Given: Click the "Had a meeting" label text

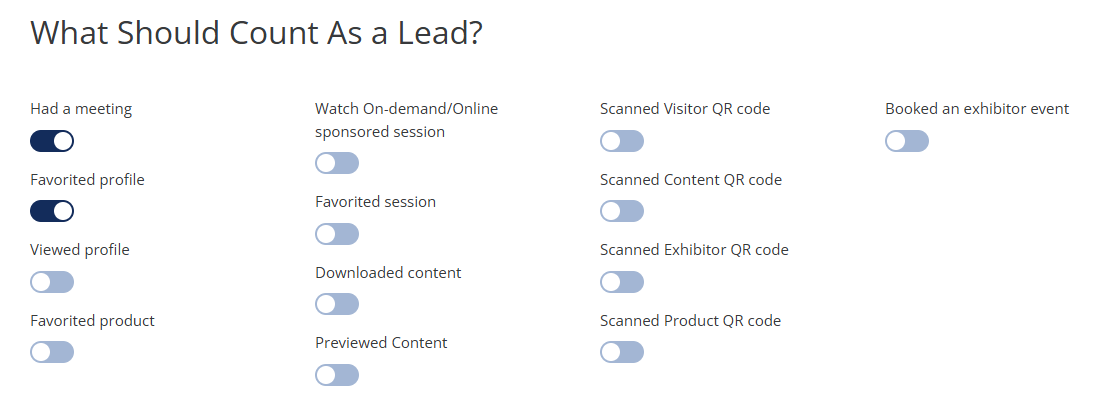Looking at the screenshot, I should point(81,109).
